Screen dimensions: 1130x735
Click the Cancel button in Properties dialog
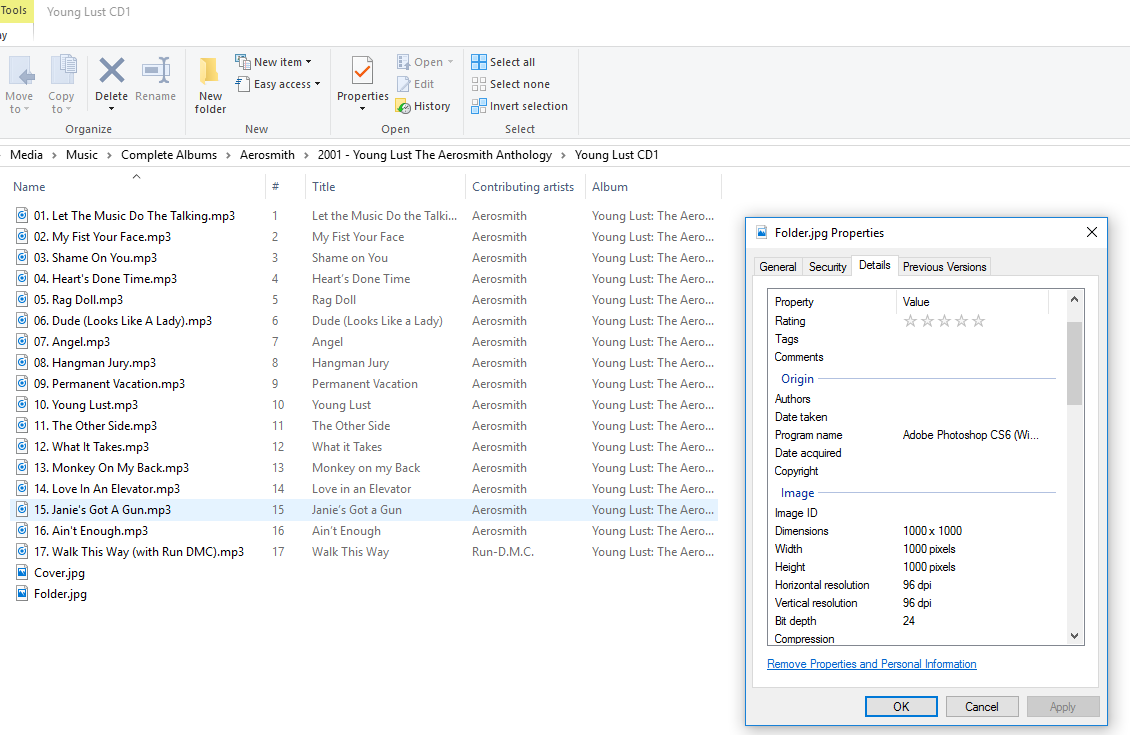point(982,707)
